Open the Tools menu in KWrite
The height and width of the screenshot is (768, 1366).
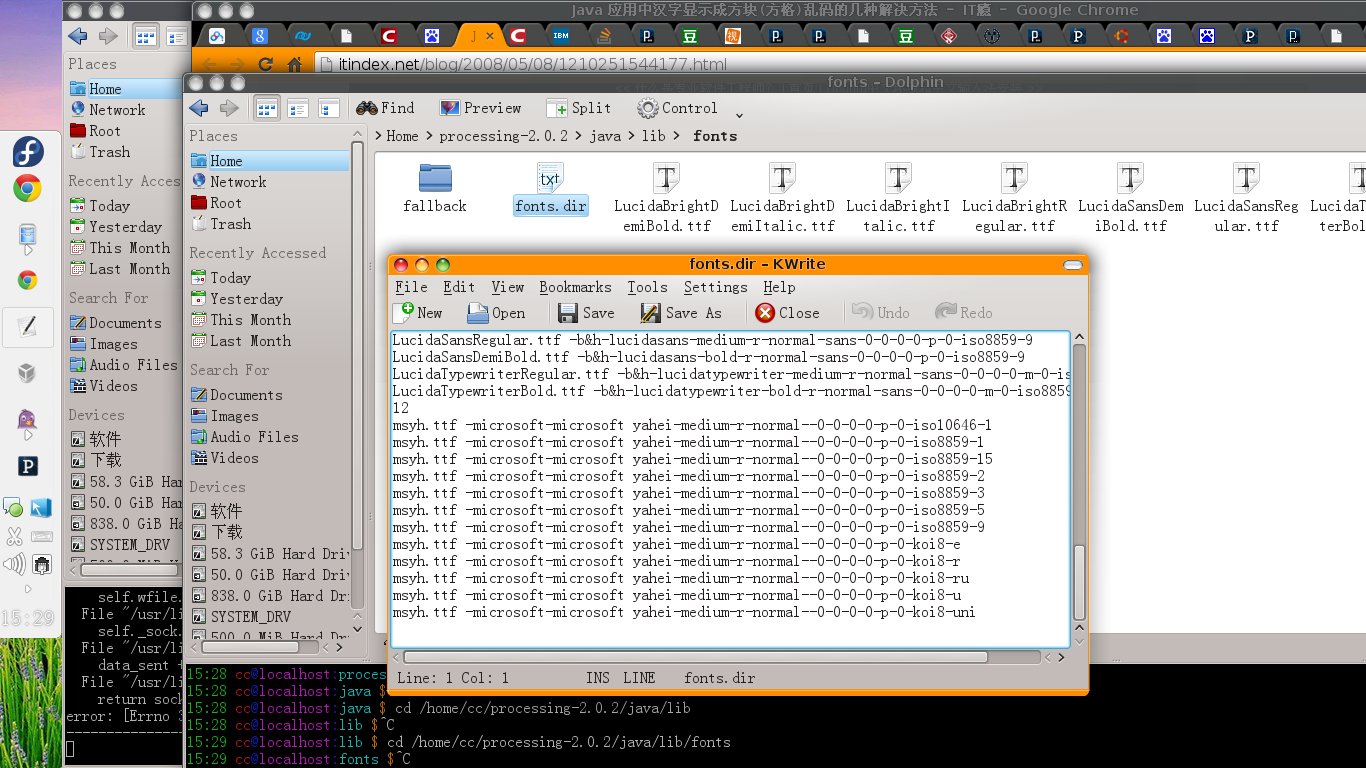[x=647, y=287]
